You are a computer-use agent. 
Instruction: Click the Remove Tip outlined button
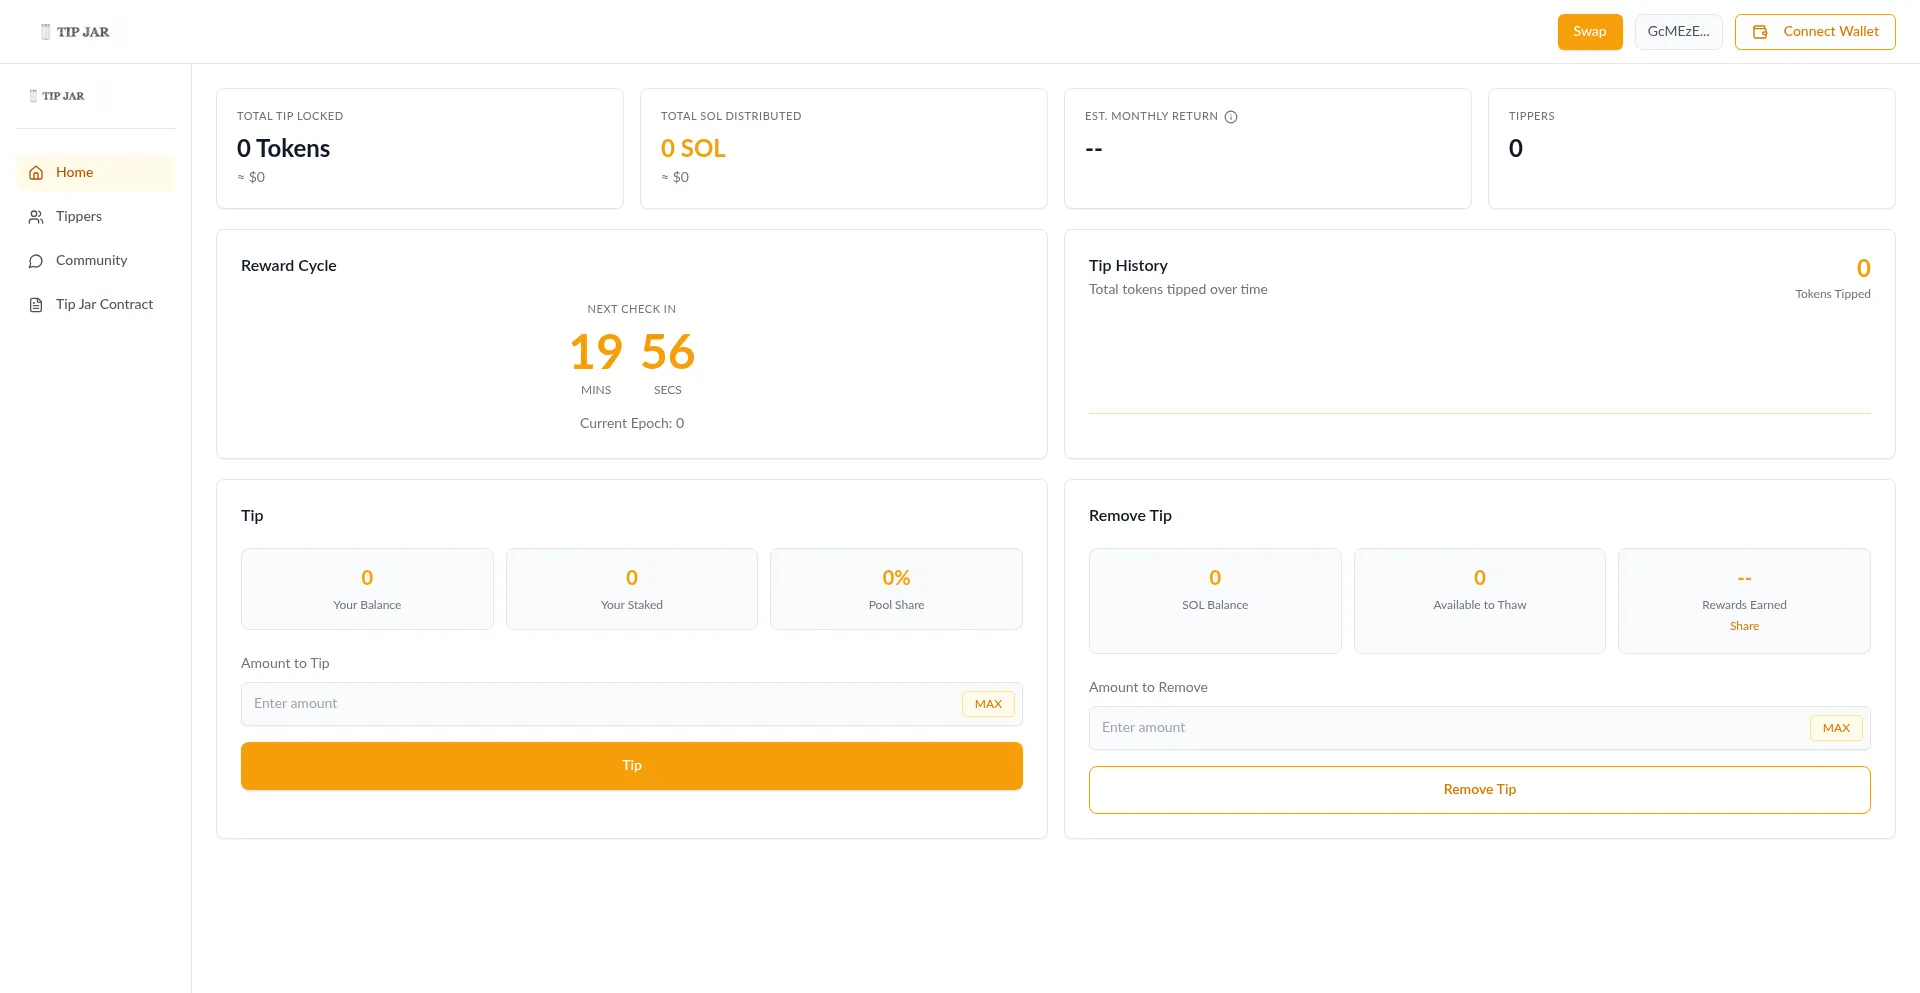pos(1479,790)
